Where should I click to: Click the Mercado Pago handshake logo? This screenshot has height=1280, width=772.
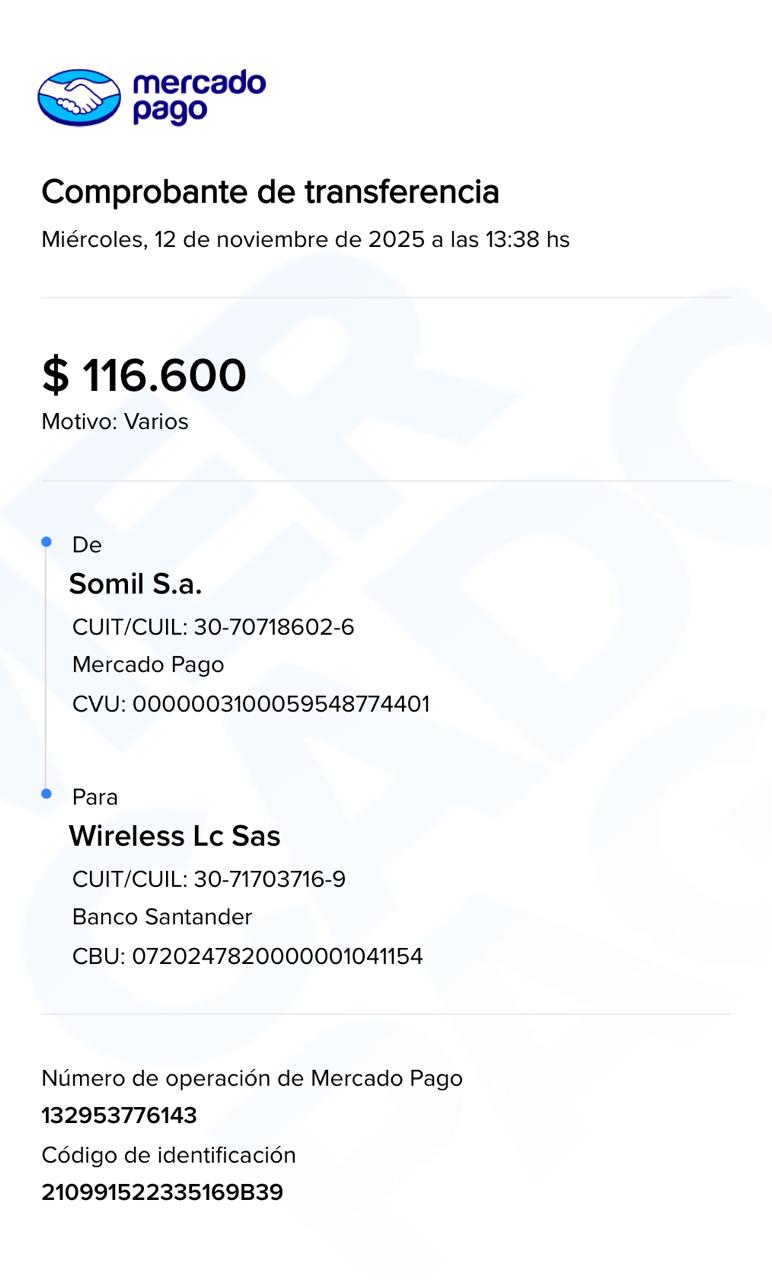click(79, 97)
